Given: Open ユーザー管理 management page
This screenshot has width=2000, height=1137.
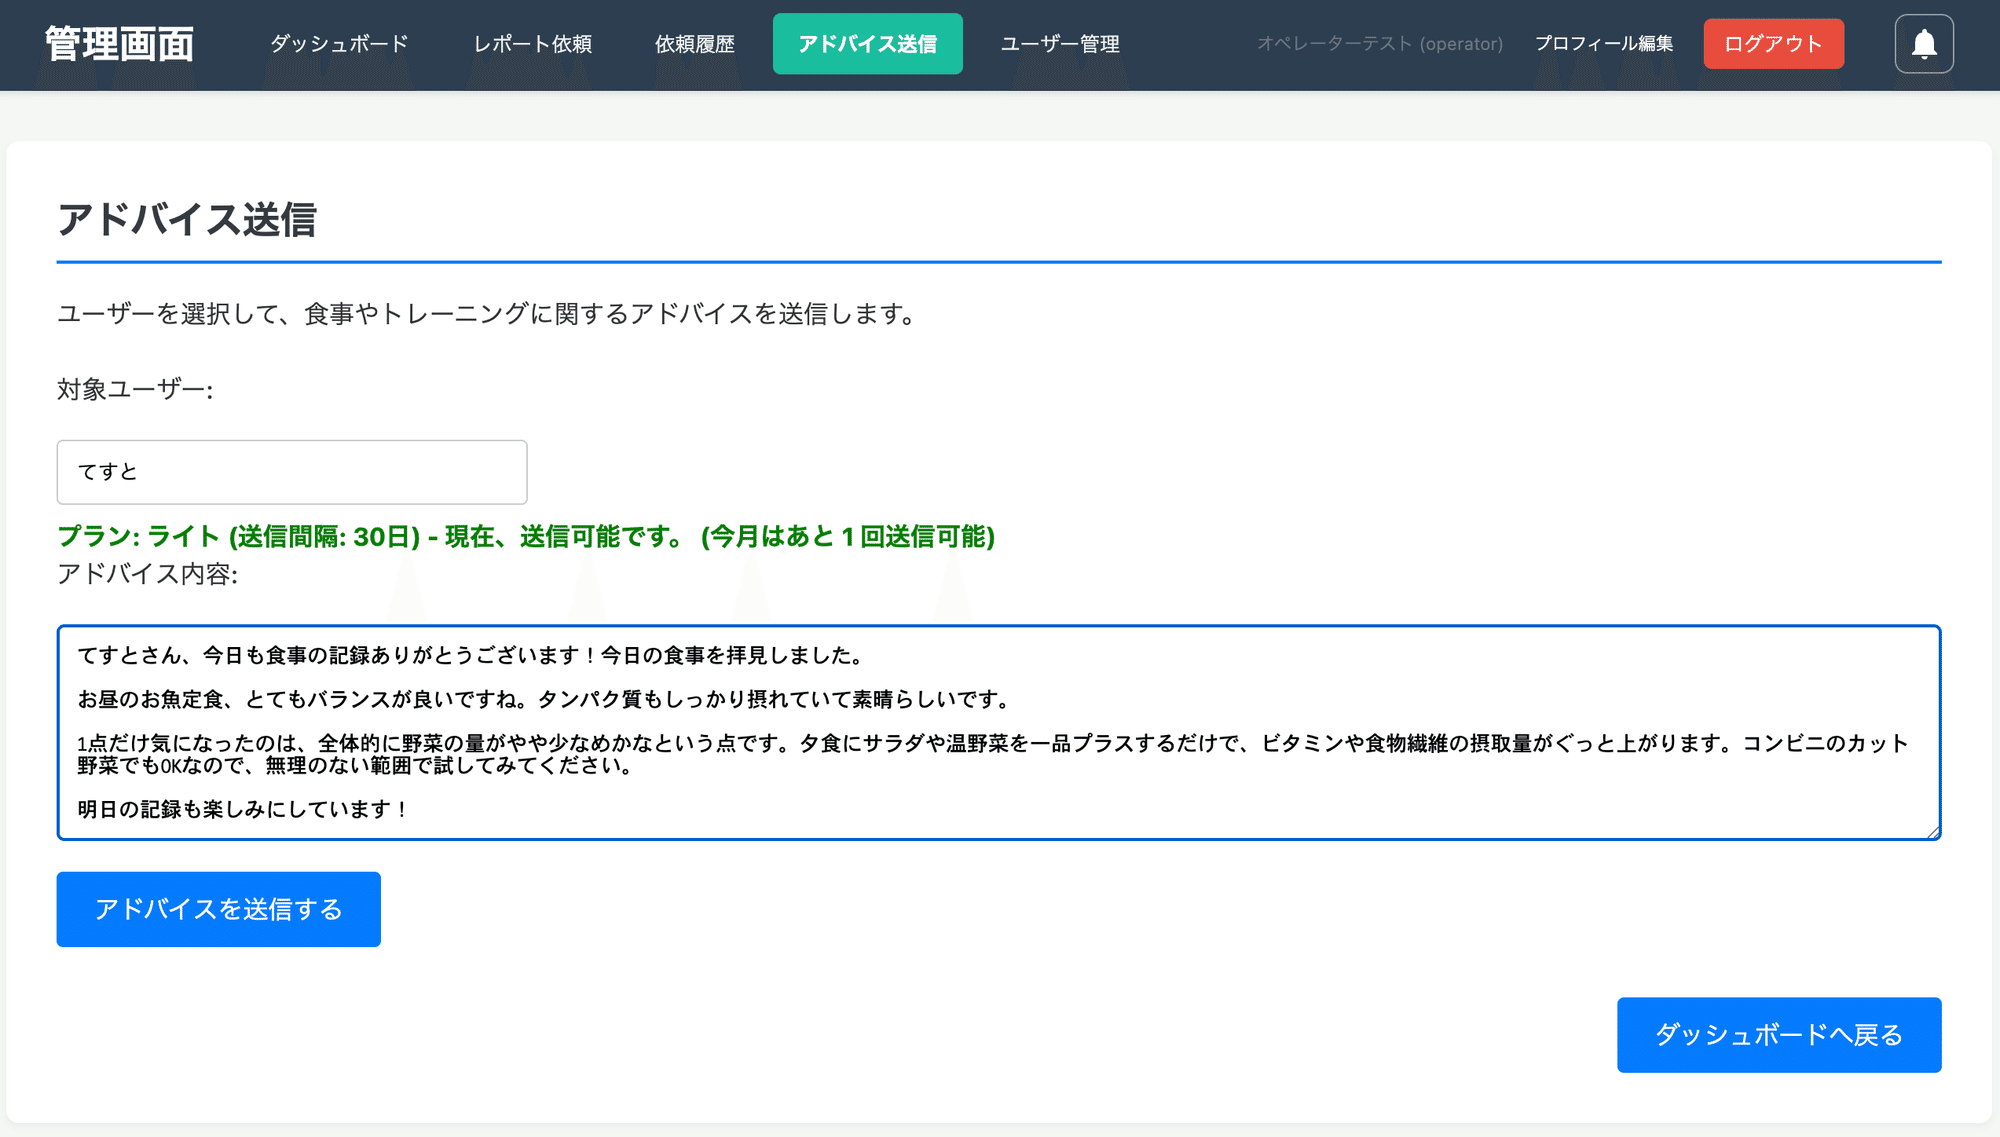Looking at the screenshot, I should tap(1060, 44).
